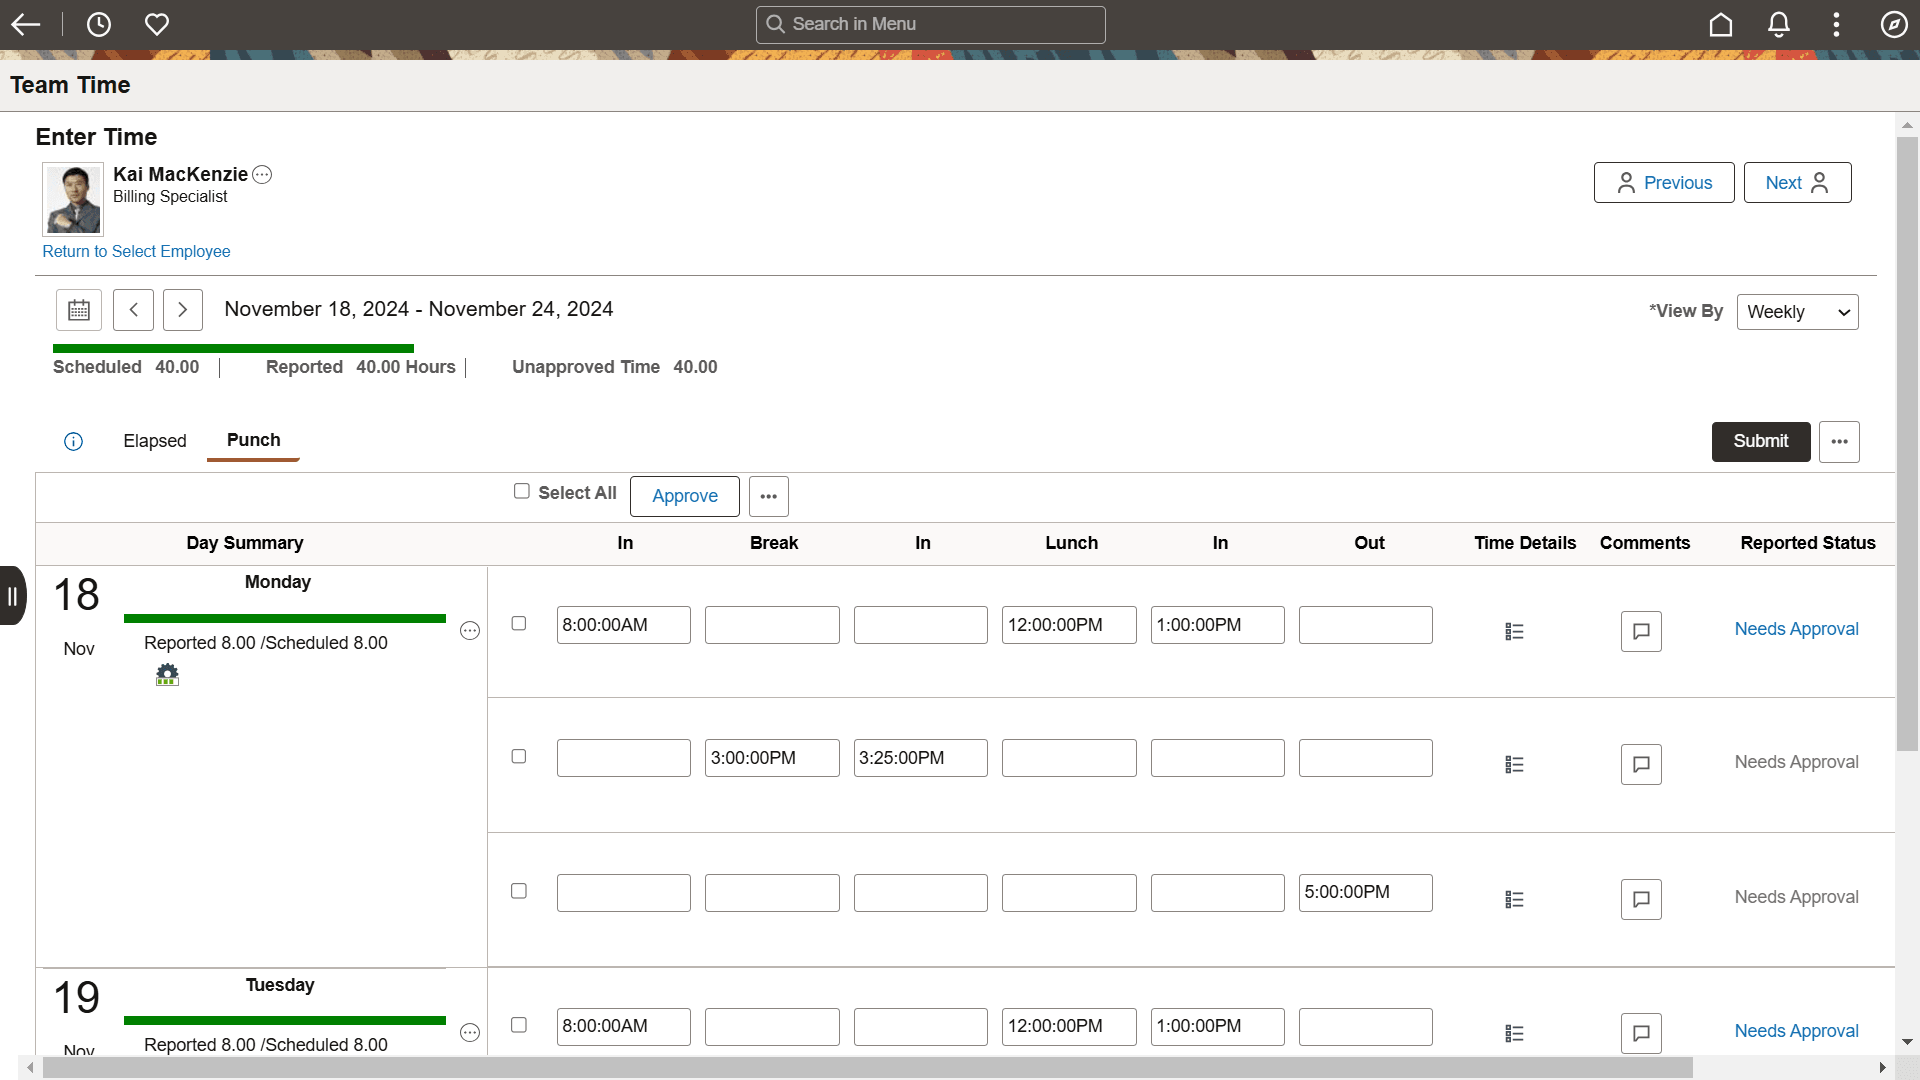Click the Submit button
The height and width of the screenshot is (1080, 1920).
pyautogui.click(x=1760, y=441)
